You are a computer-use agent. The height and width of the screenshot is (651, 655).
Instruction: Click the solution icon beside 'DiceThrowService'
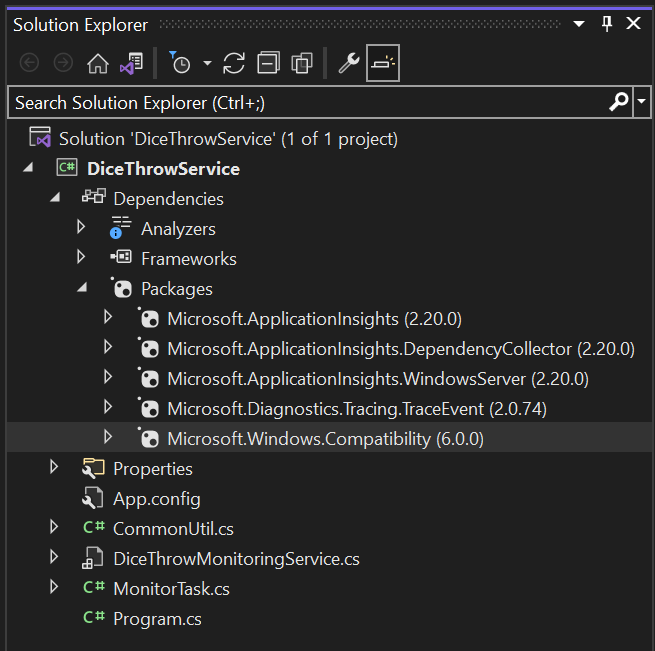pos(40,137)
